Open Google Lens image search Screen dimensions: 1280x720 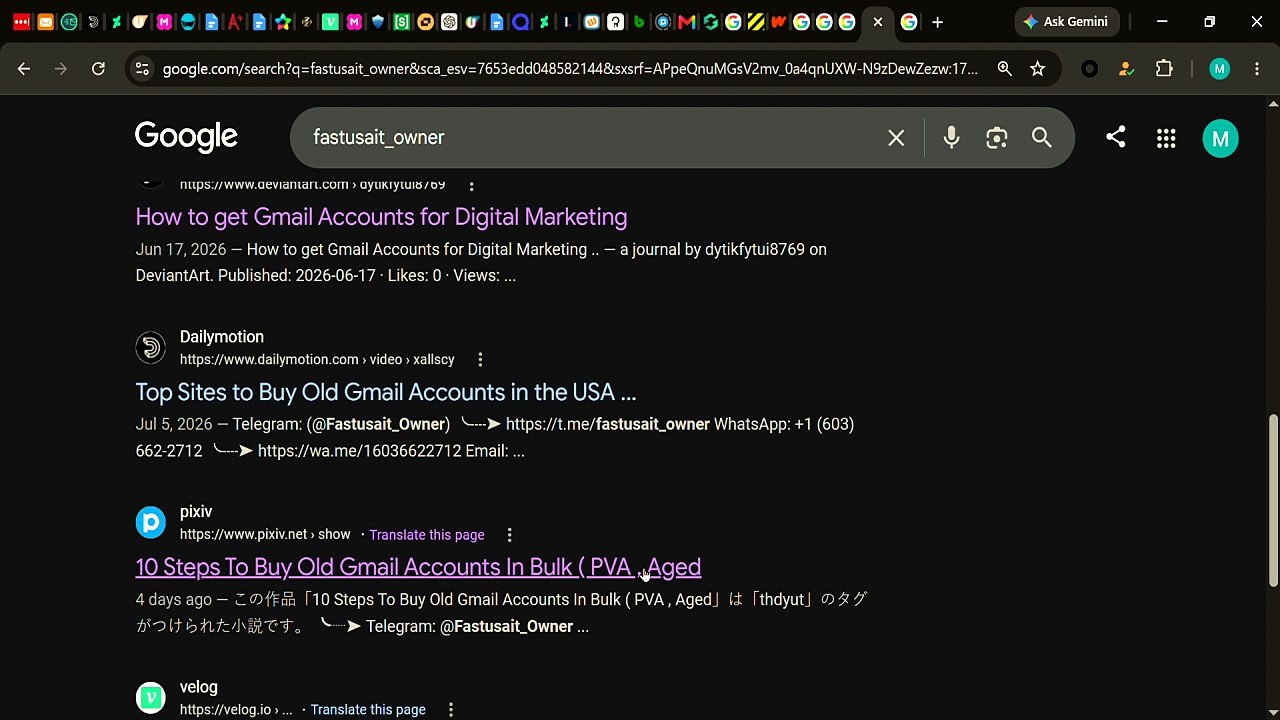[x=997, y=138]
